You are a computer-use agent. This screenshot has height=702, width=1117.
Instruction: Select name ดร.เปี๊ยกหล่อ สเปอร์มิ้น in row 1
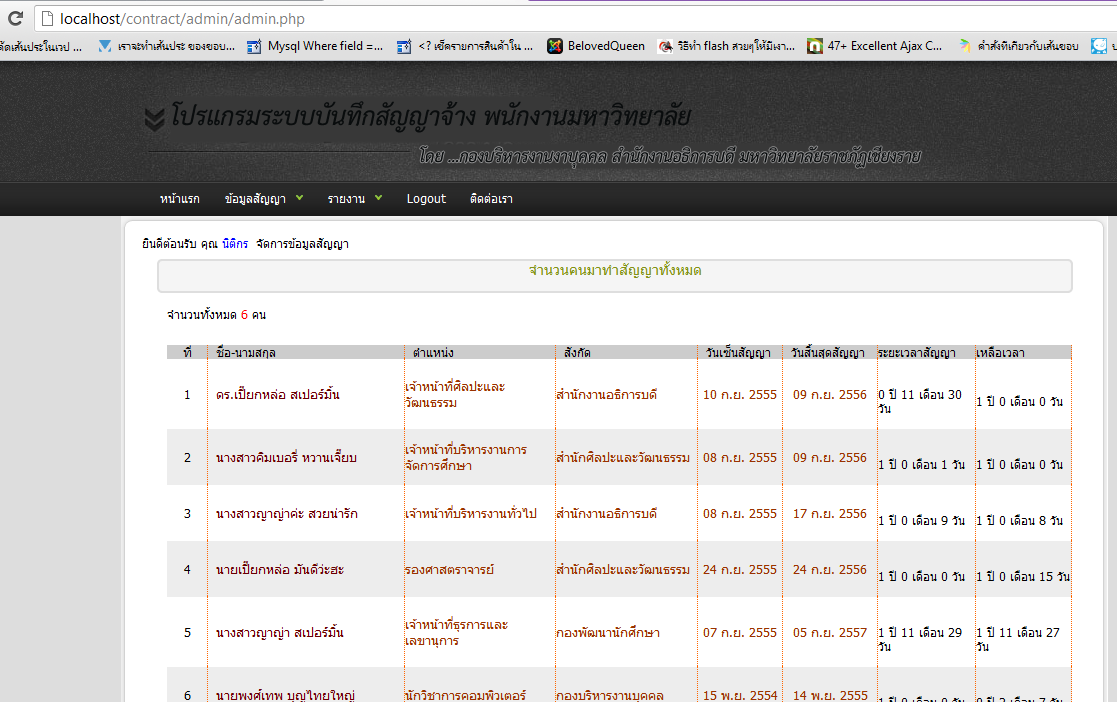pyautogui.click(x=278, y=394)
